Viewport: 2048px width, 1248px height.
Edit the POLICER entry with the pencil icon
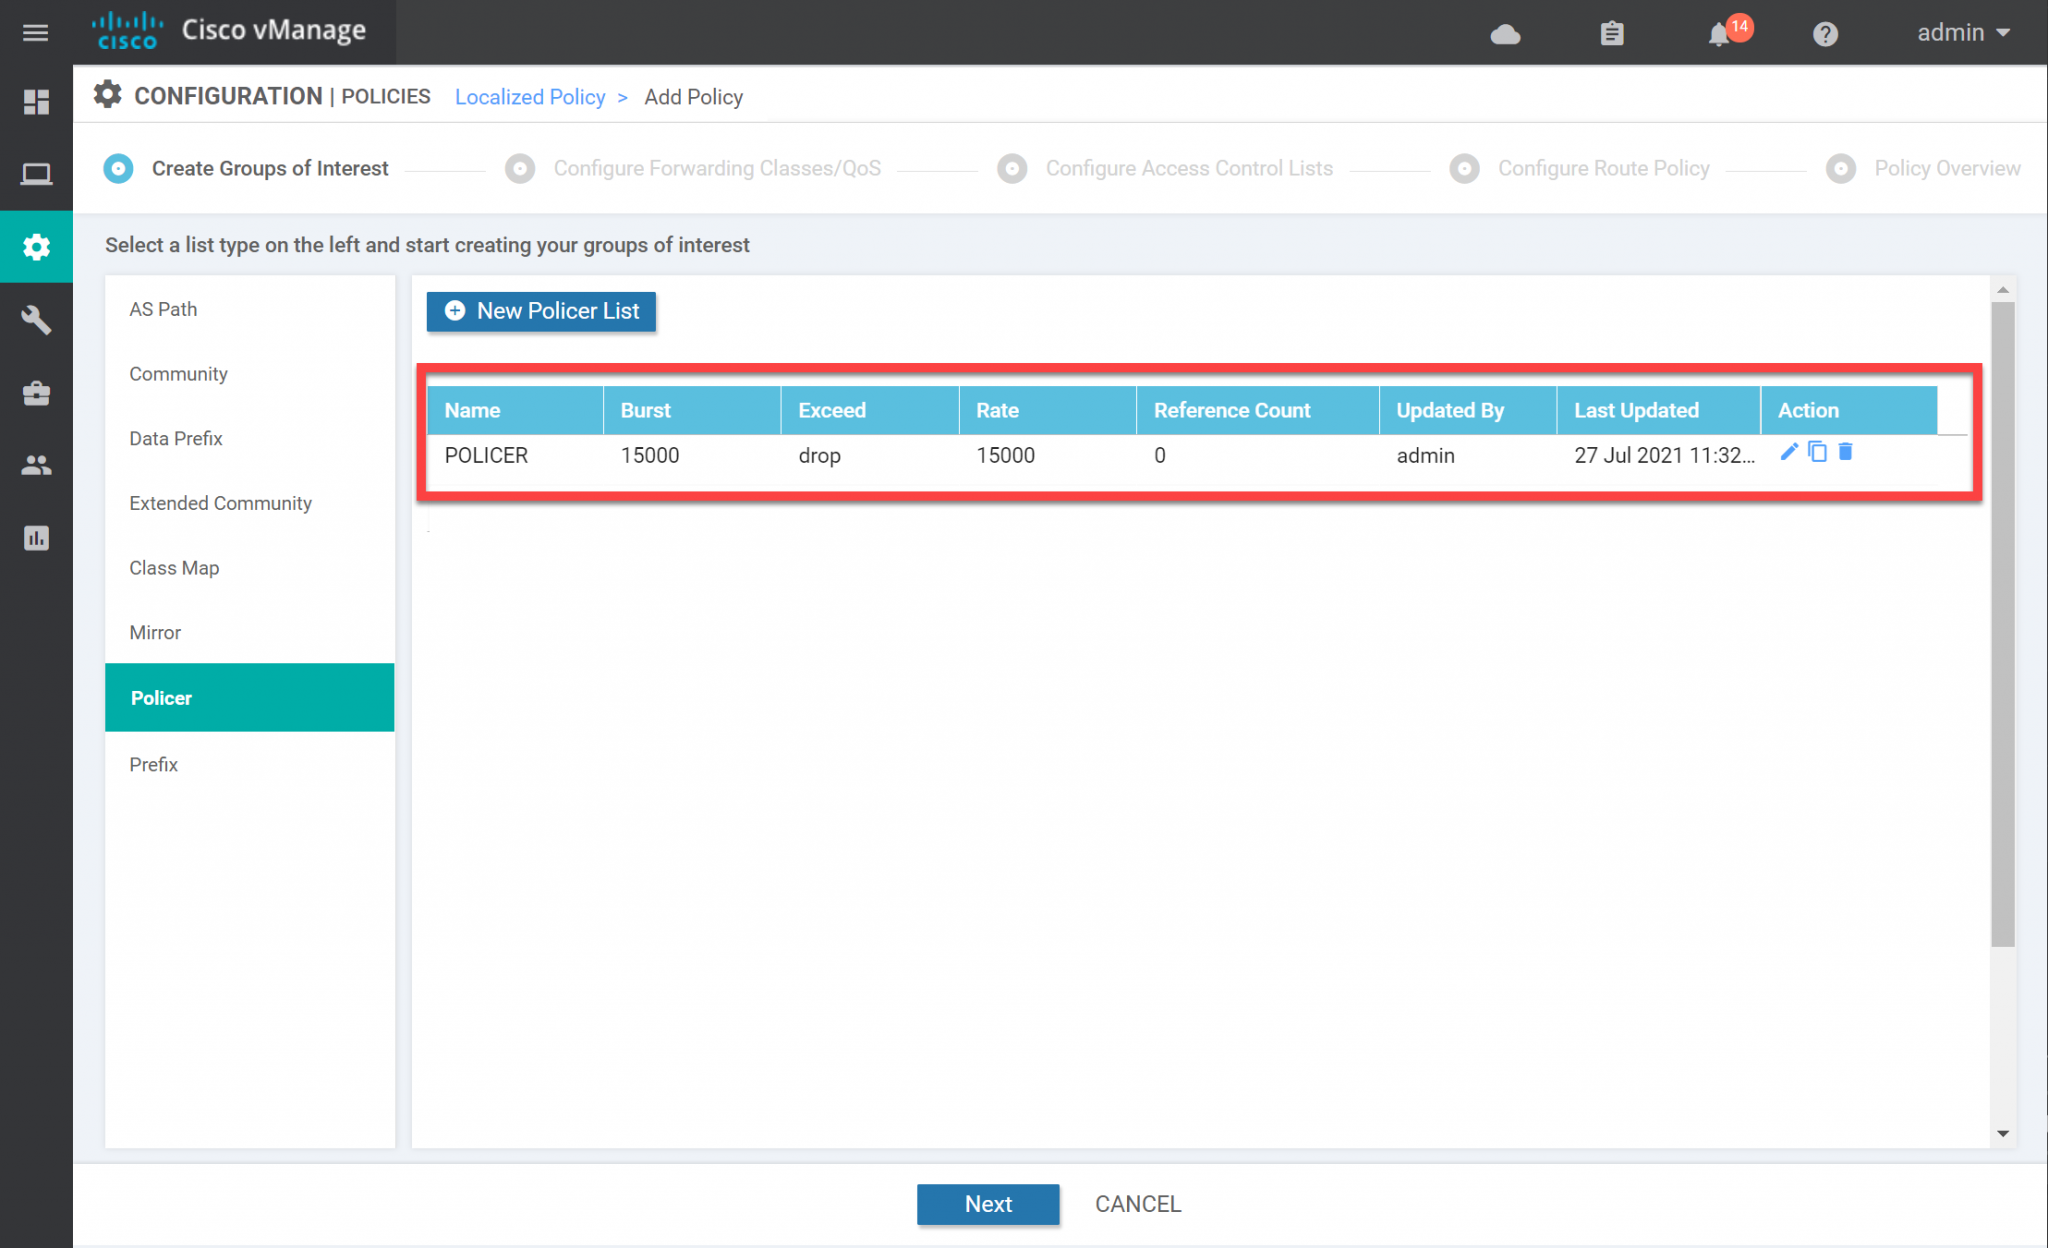[x=1789, y=452]
